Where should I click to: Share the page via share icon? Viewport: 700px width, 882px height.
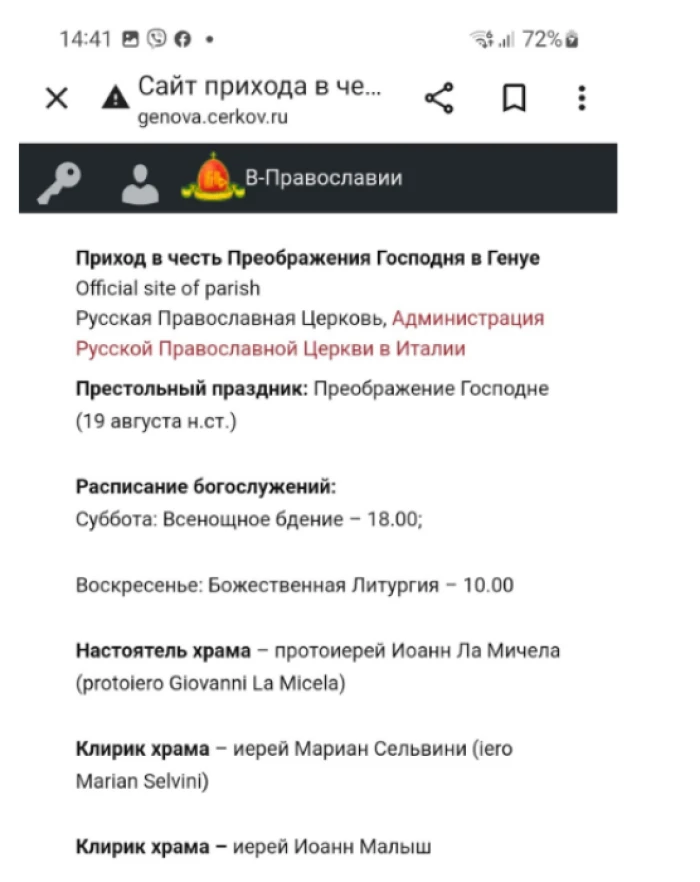pos(439,98)
